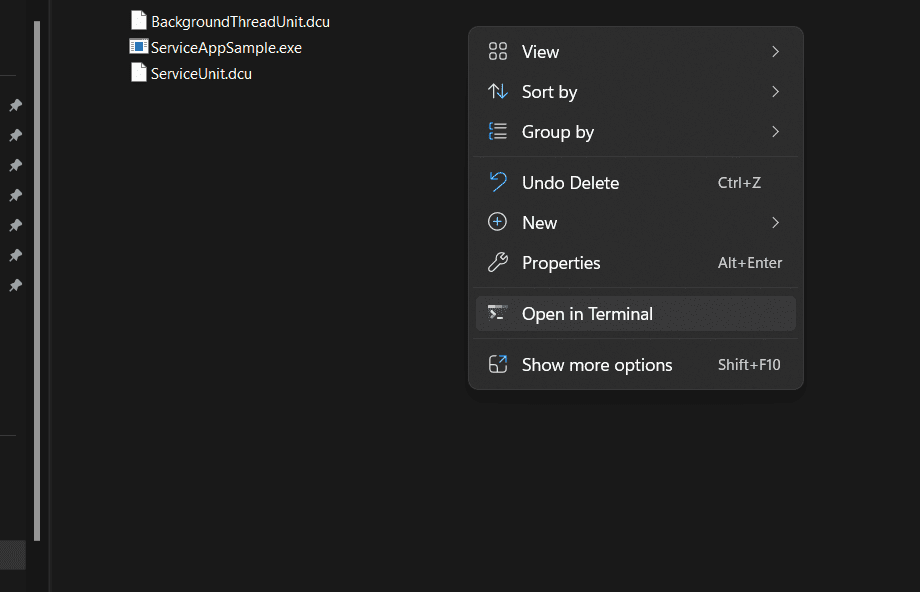This screenshot has width=920, height=592.
Task: Click the Properties wrench icon
Action: click(497, 263)
